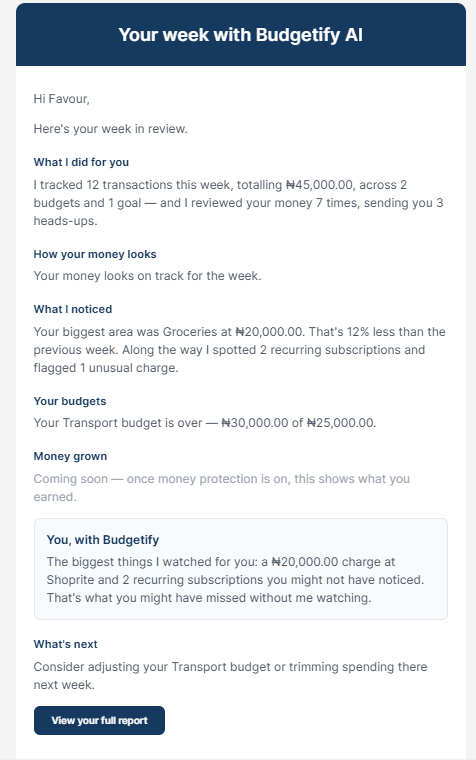Click the greyed Coming soon money protection text
476x760 pixels.
pos(222,488)
